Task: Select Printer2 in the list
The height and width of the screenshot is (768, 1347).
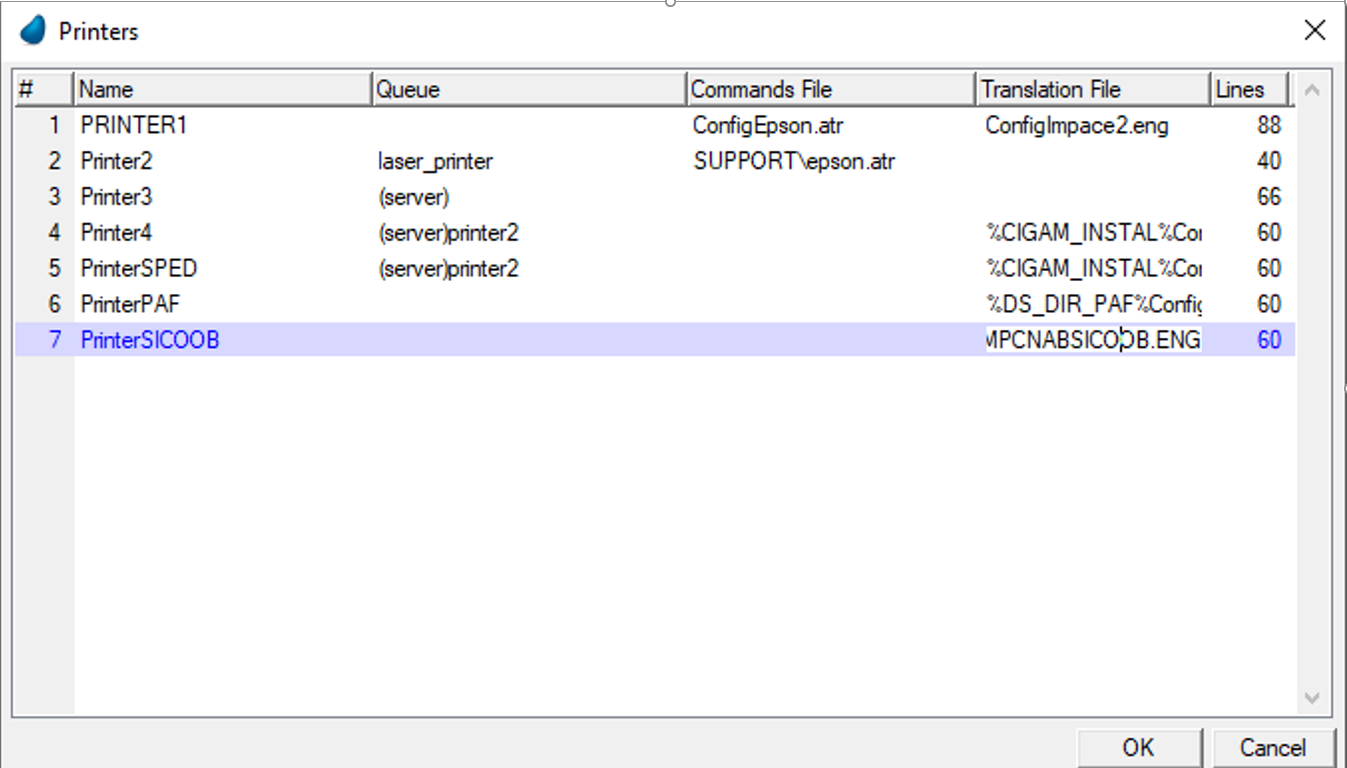Action: tap(117, 161)
